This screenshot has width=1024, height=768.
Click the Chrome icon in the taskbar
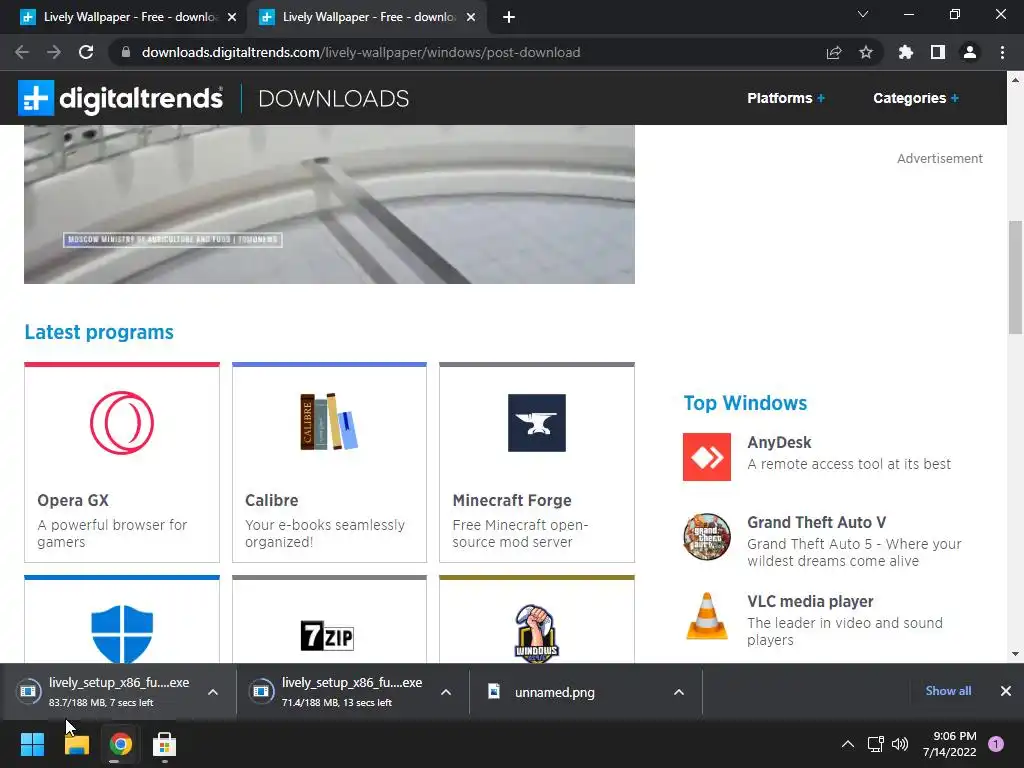click(120, 744)
